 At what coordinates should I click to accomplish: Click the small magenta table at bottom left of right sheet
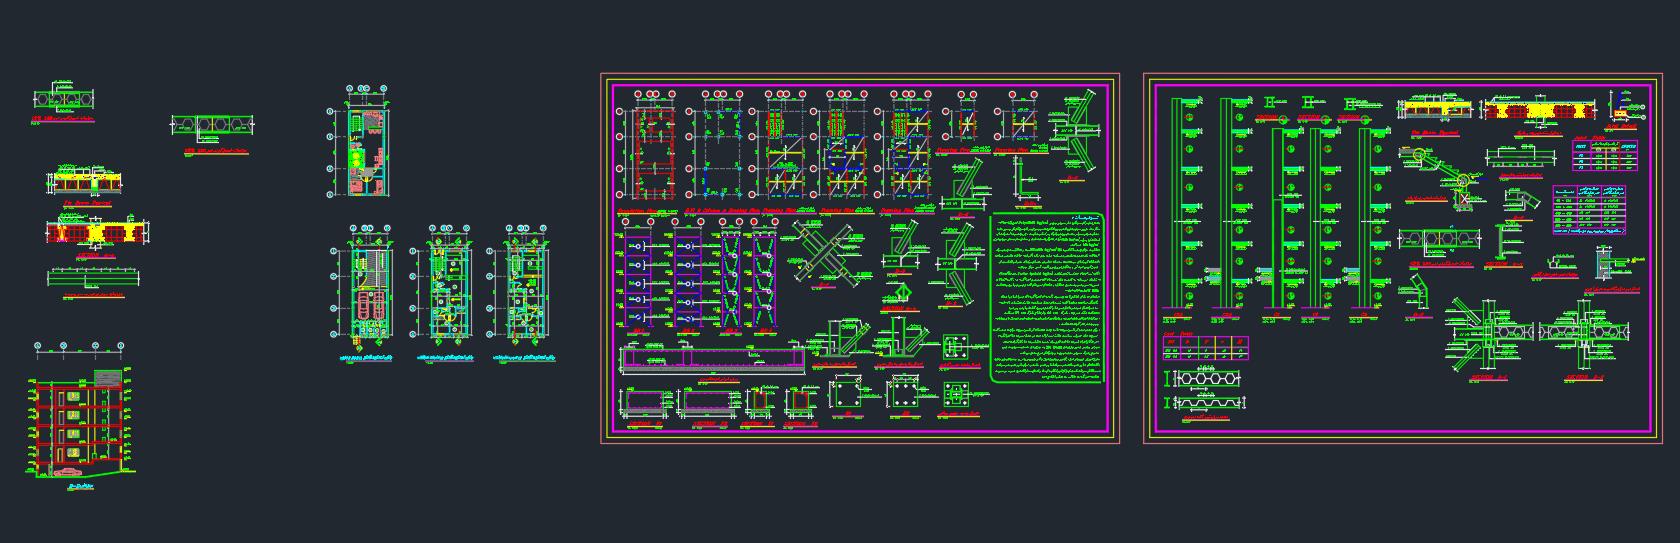[x=1206, y=348]
